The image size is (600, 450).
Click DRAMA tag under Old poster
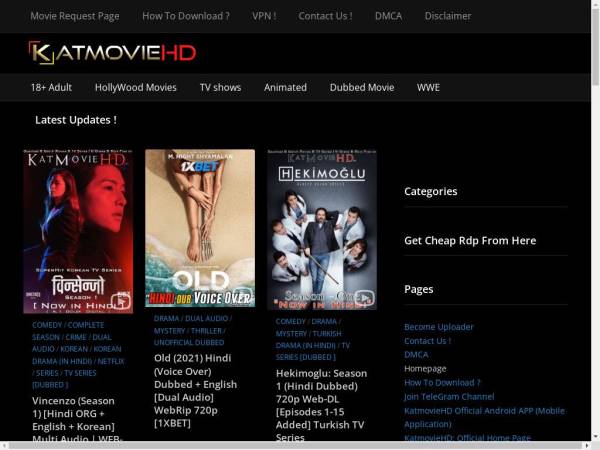click(166, 318)
